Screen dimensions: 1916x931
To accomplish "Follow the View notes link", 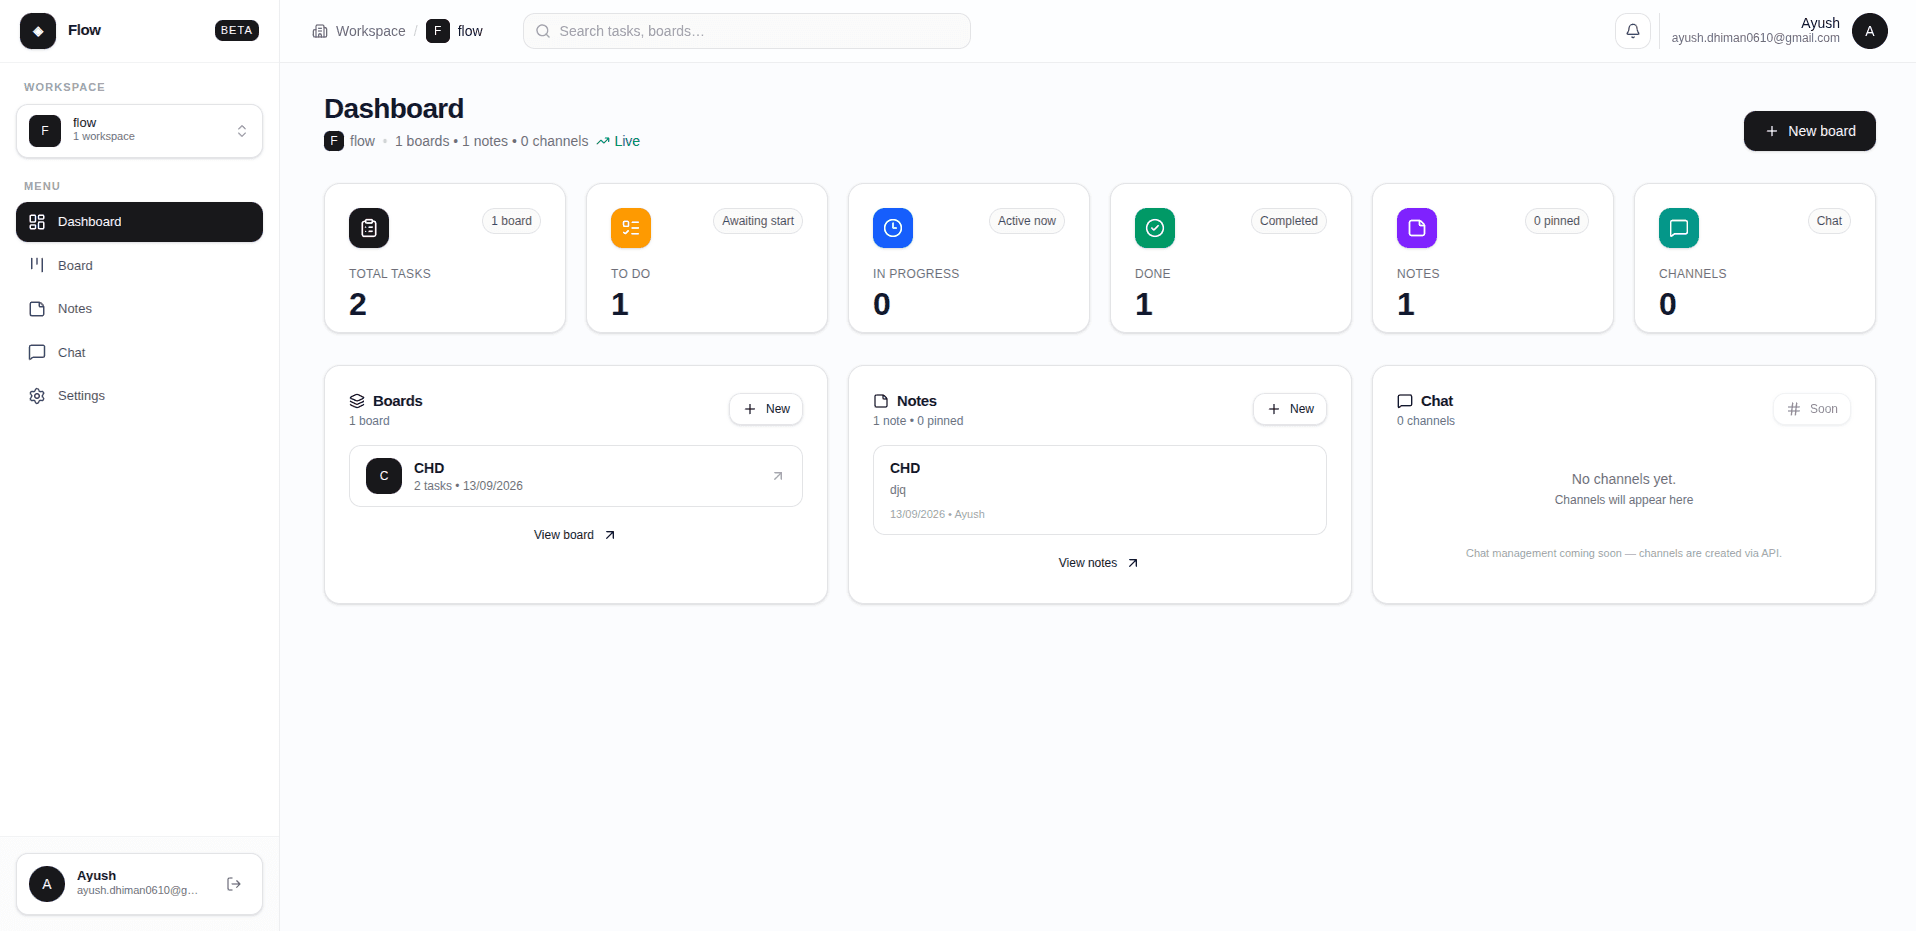I will coord(1099,563).
